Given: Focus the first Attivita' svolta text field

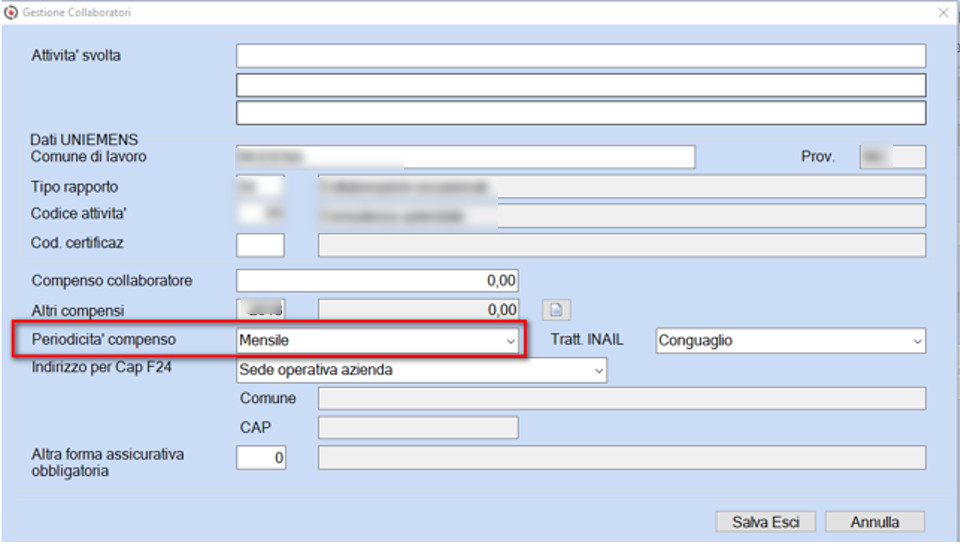Looking at the screenshot, I should pos(580,56).
